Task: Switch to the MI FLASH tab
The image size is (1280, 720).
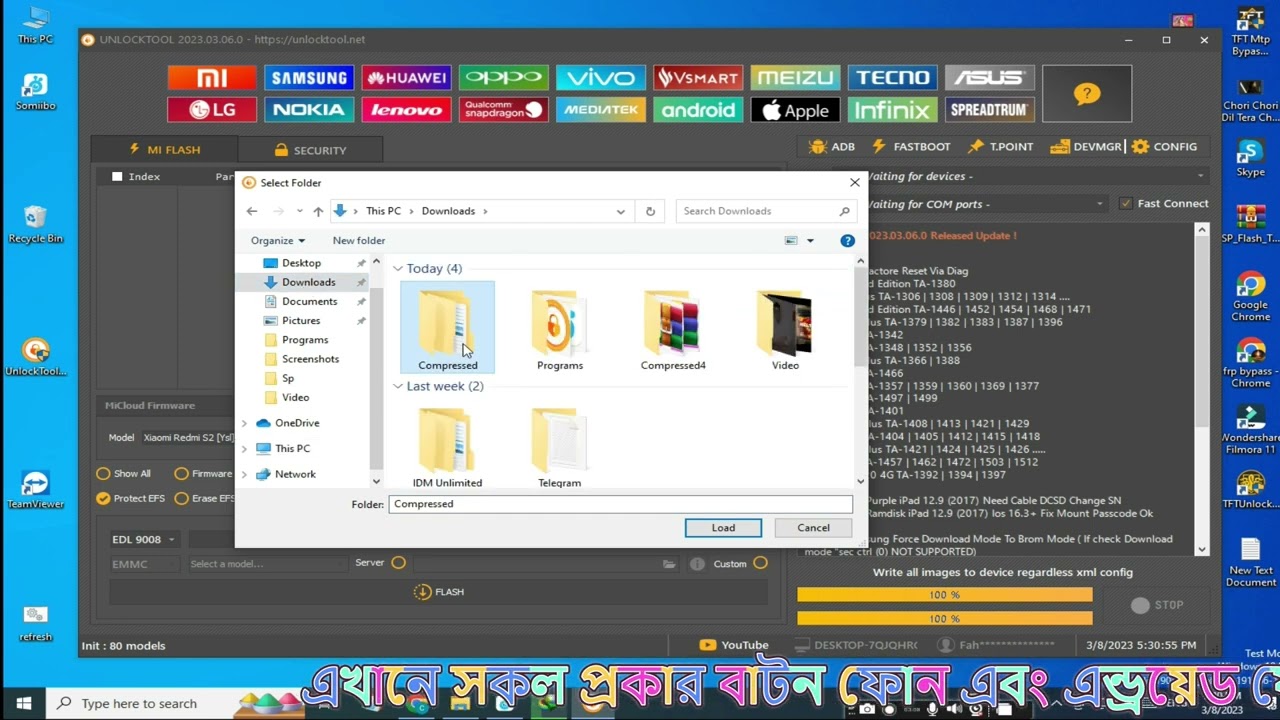Action: [x=164, y=150]
